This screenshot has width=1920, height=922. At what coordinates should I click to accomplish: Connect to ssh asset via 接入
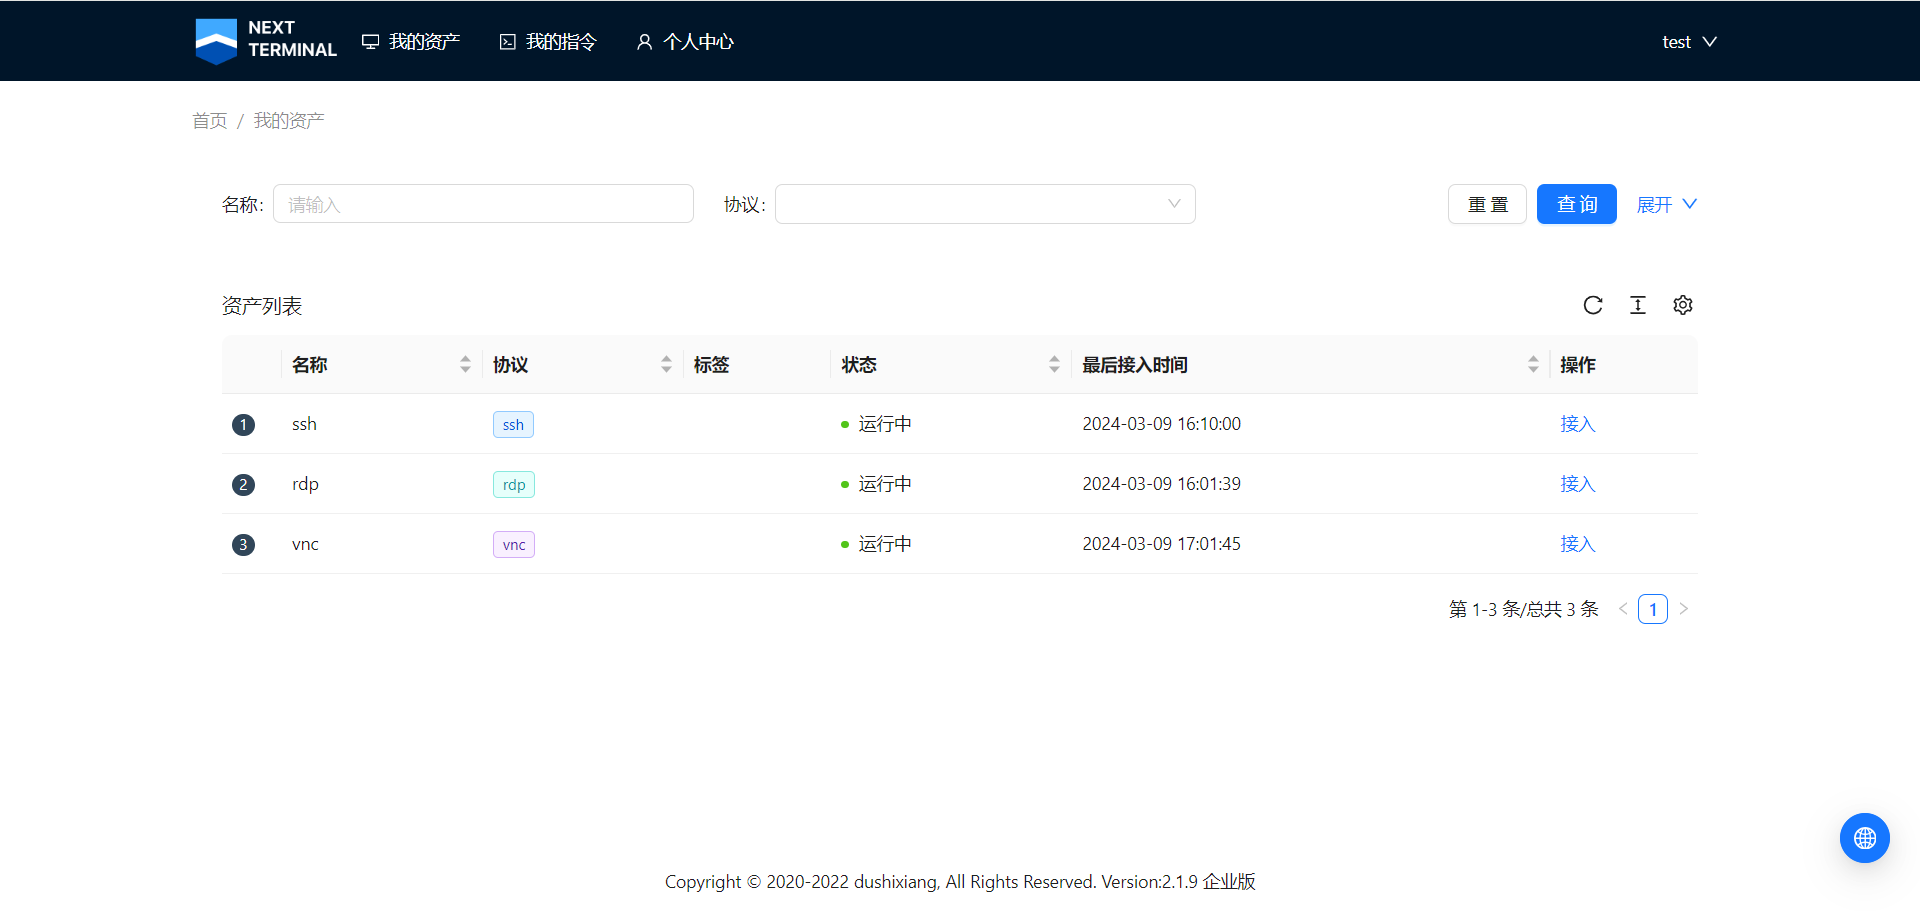(x=1578, y=424)
